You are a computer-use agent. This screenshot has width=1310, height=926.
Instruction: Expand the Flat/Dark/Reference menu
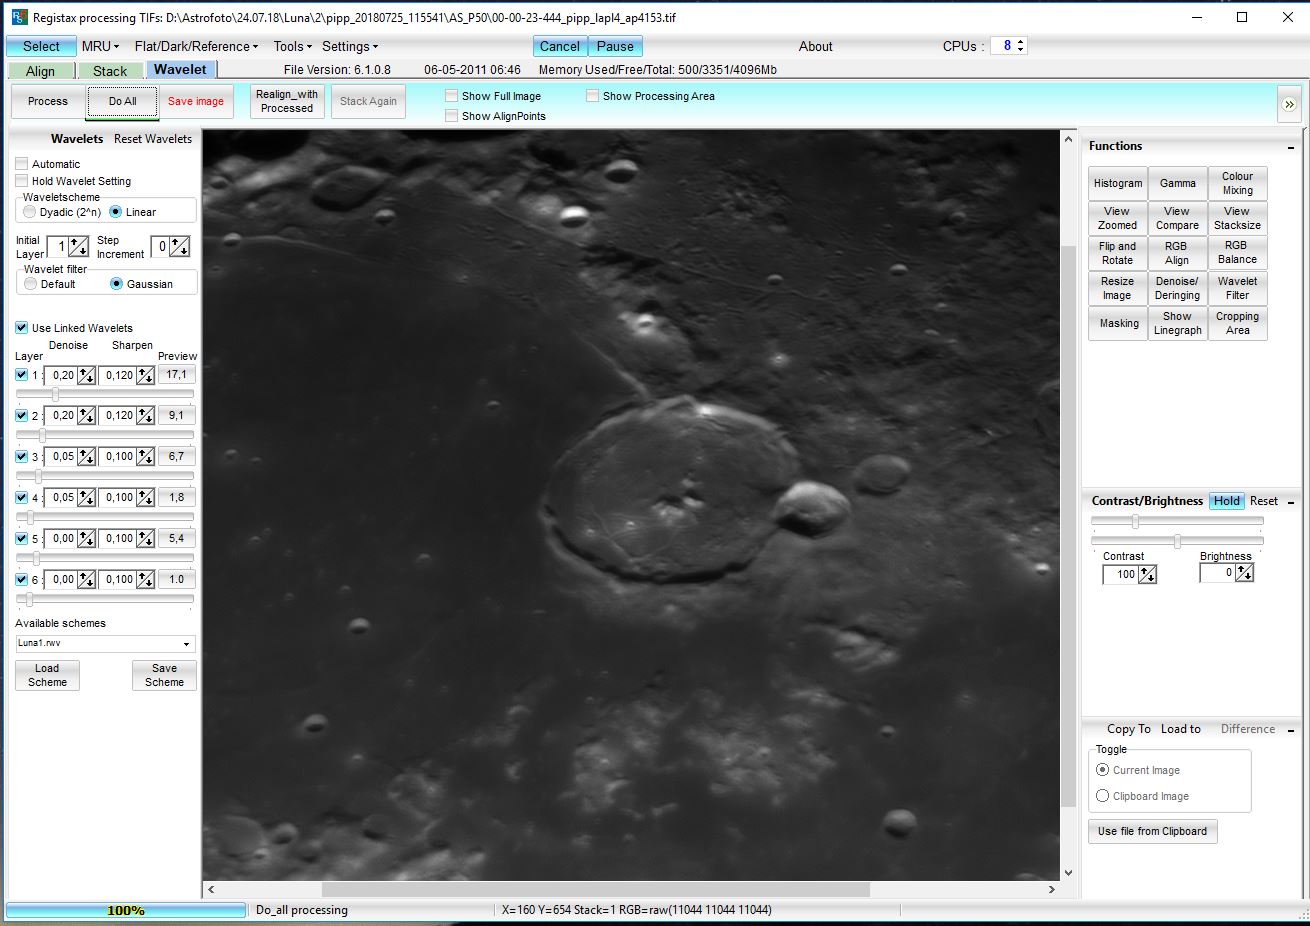pyautogui.click(x=196, y=46)
